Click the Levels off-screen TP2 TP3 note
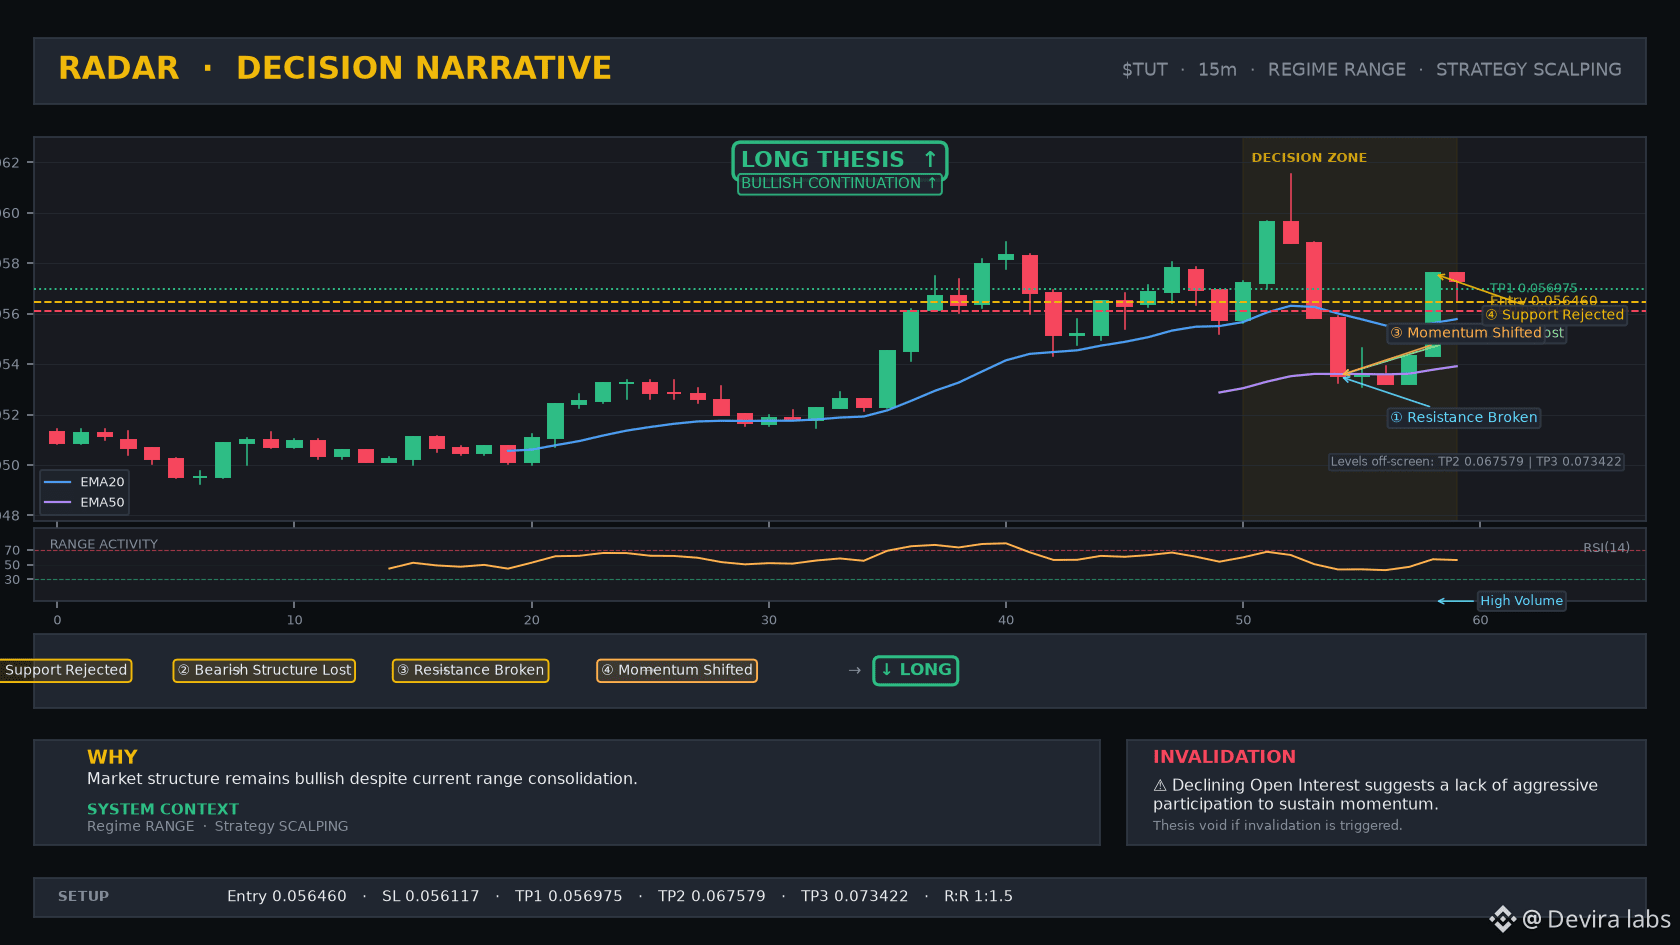1680x945 pixels. 1476,462
